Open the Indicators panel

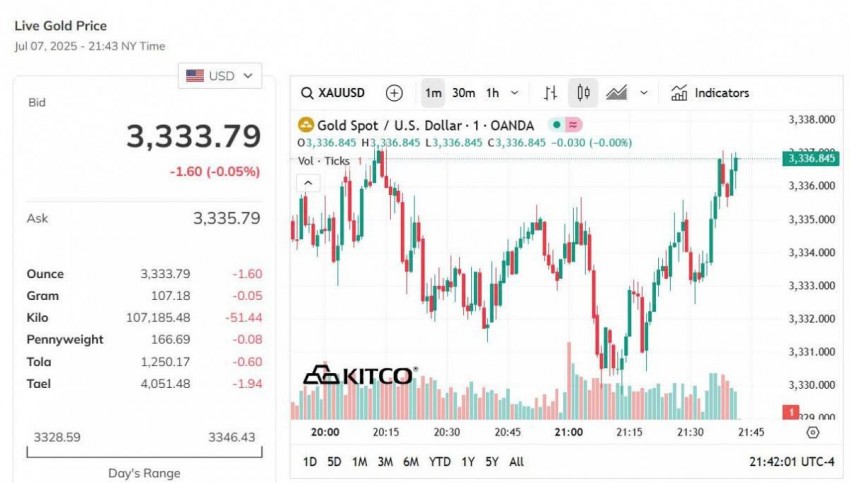point(710,93)
